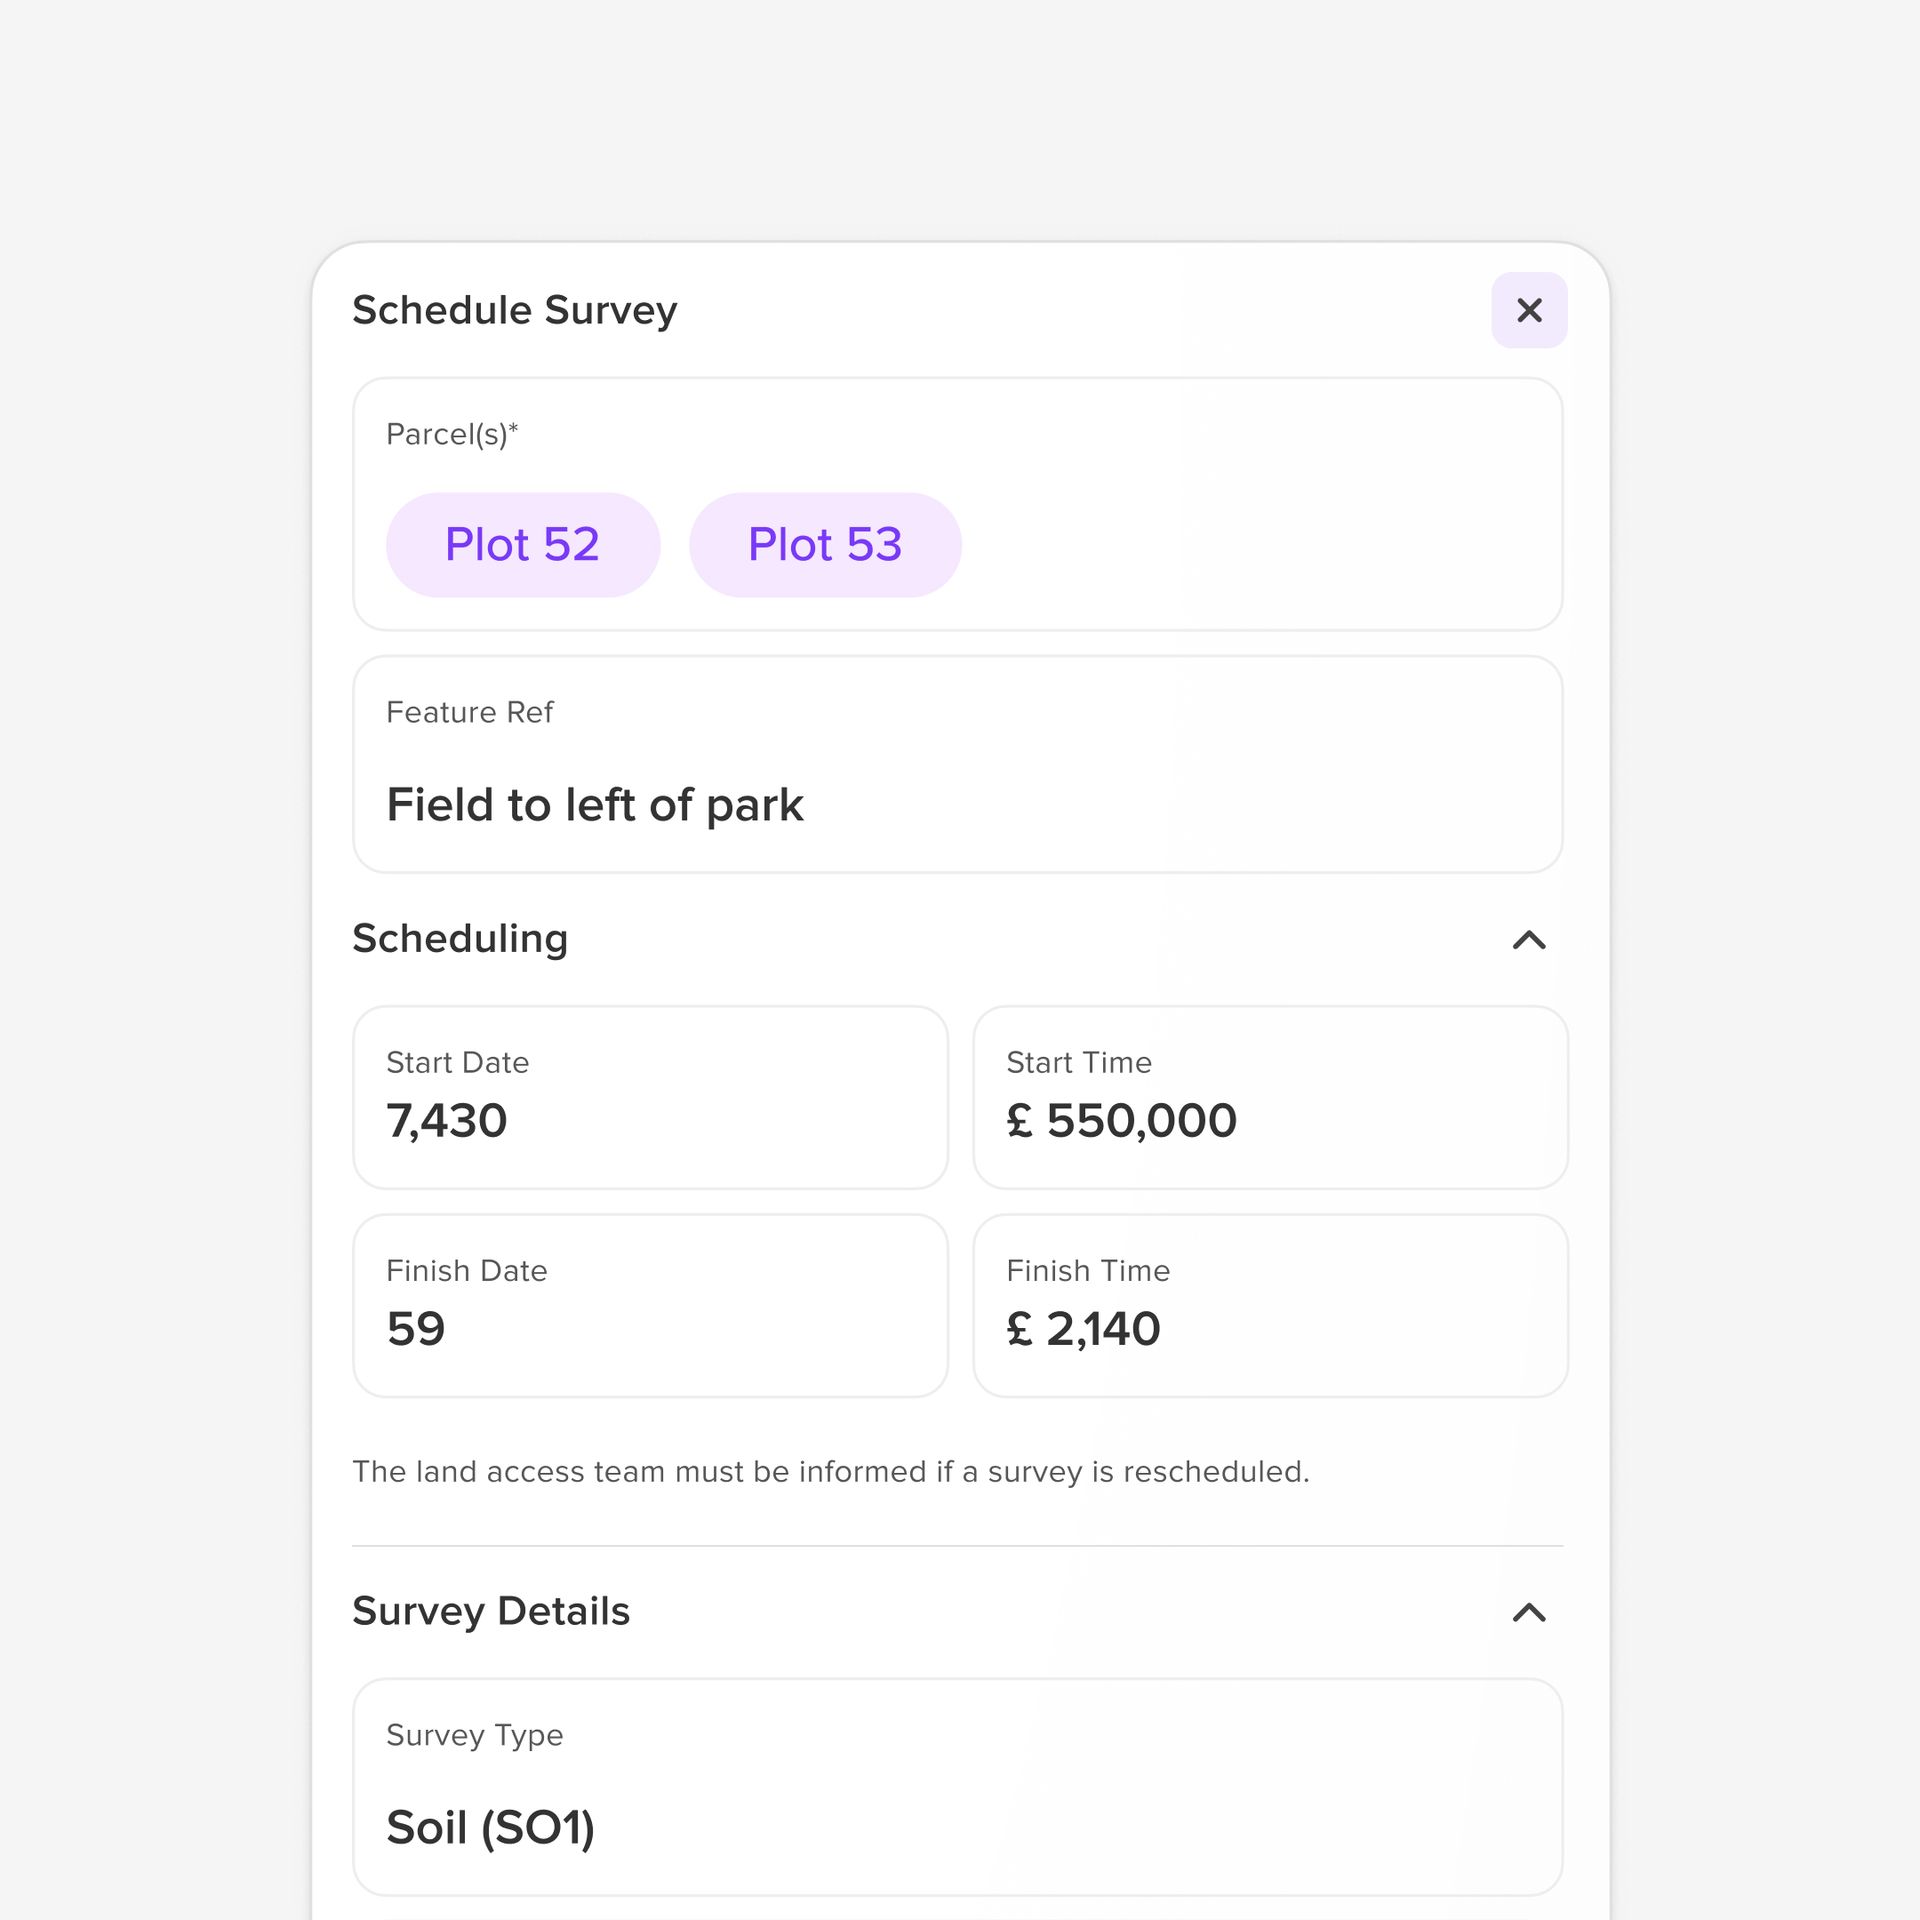Edit the Feature Ref field
Viewport: 1920px width, 1920px height.
[958, 765]
